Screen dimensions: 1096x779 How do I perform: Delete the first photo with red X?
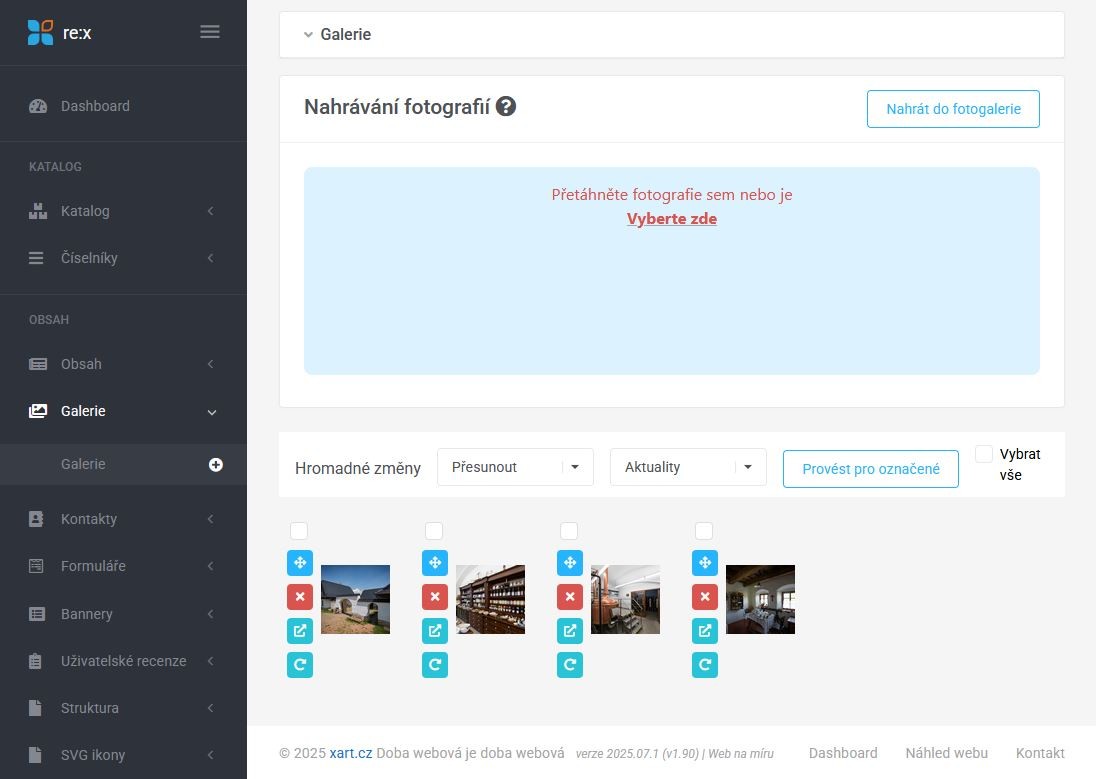(300, 597)
